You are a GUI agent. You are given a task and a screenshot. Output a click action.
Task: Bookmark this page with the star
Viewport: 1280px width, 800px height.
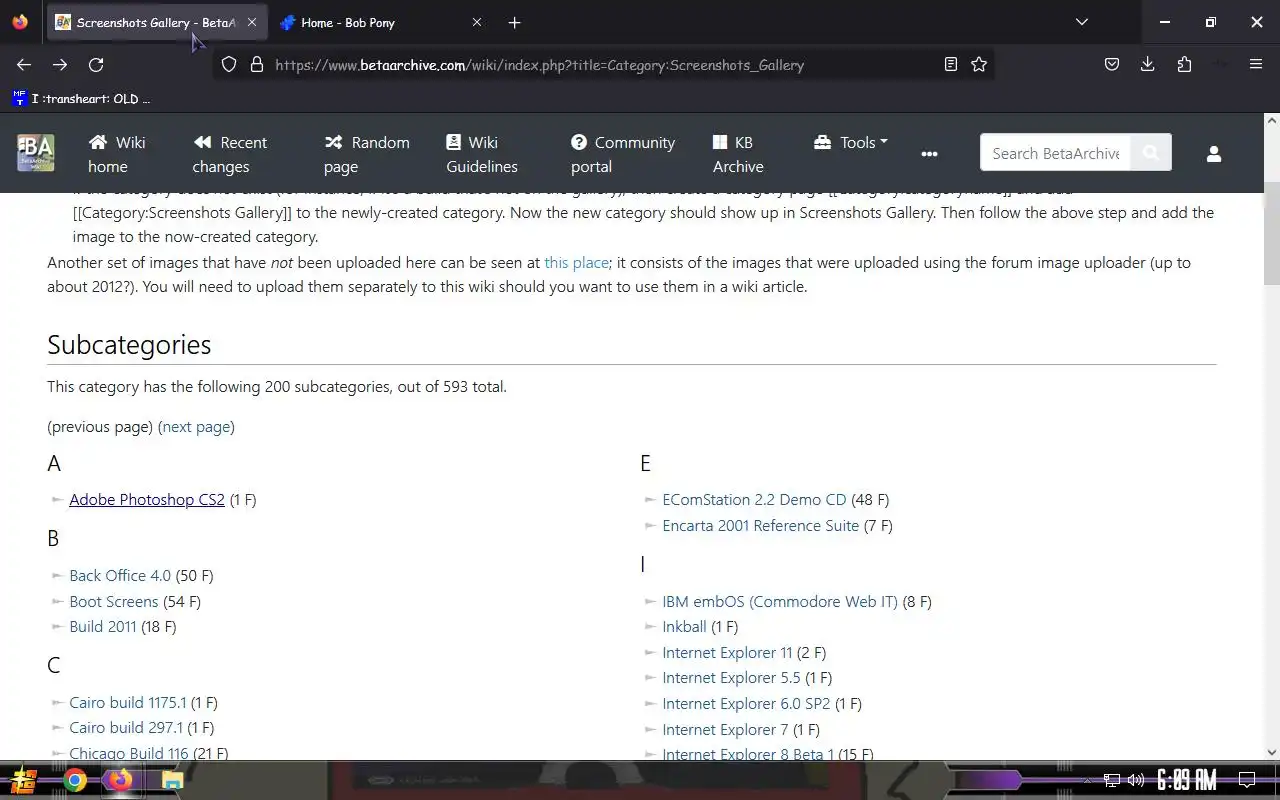pyautogui.click(x=979, y=65)
